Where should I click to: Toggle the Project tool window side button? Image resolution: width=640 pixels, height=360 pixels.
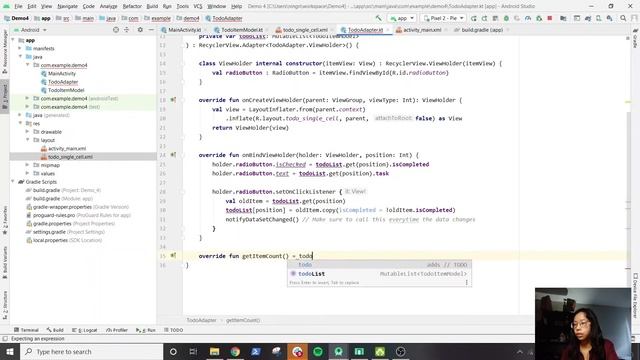pyautogui.click(x=5, y=96)
